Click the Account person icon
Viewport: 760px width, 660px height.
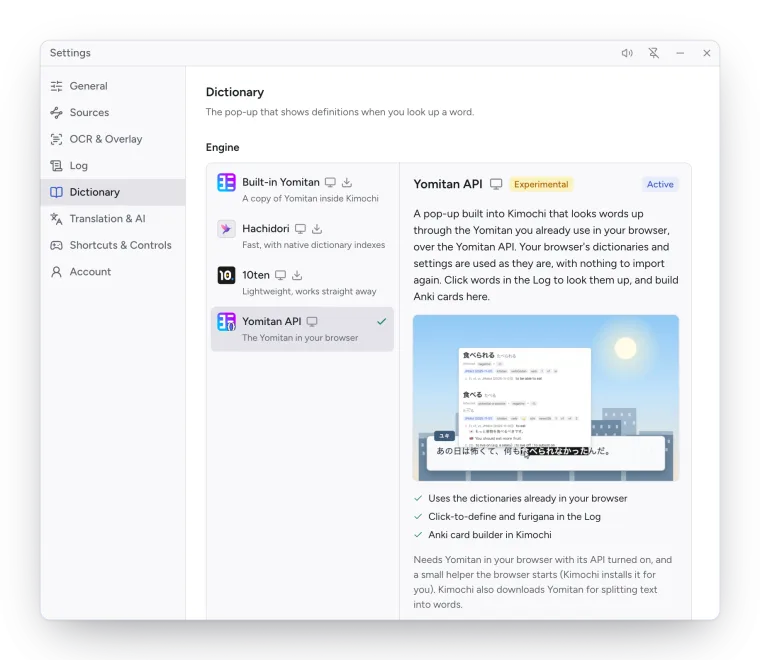pyautogui.click(x=56, y=272)
